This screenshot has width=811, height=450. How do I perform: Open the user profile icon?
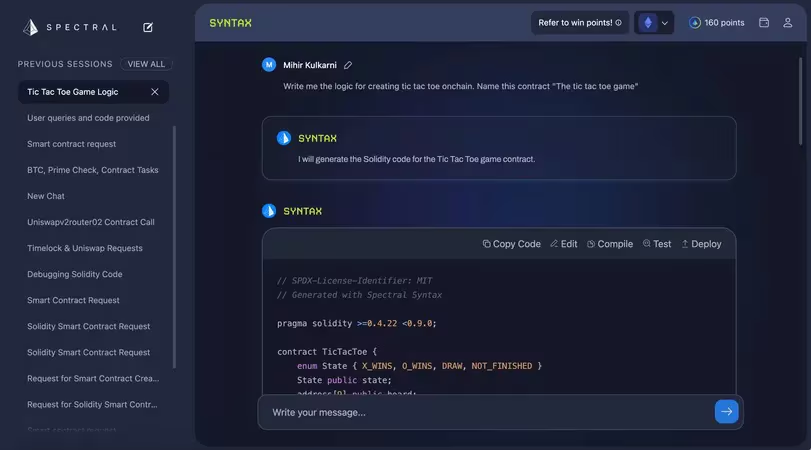[x=788, y=23]
